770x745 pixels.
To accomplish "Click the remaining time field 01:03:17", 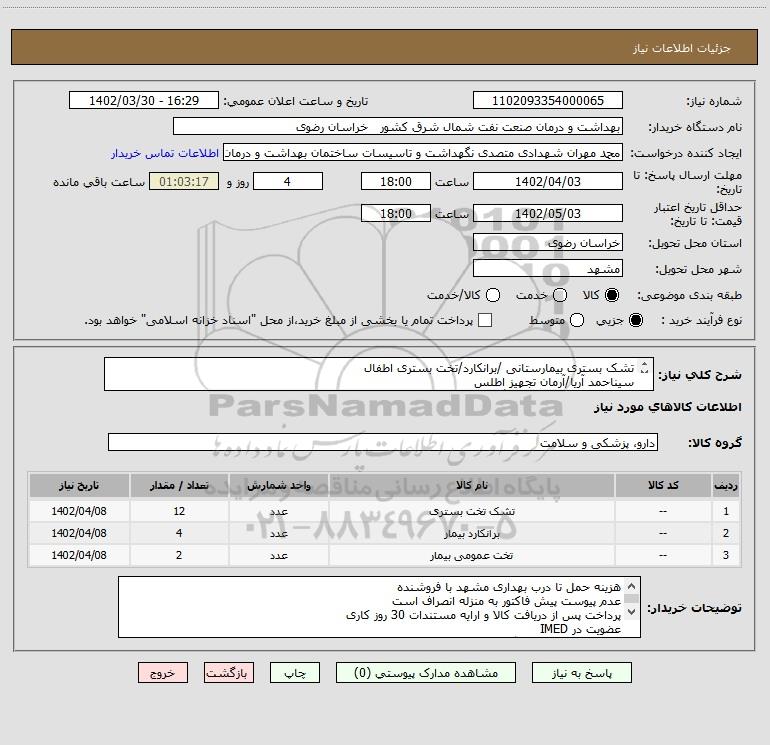I will [184, 182].
